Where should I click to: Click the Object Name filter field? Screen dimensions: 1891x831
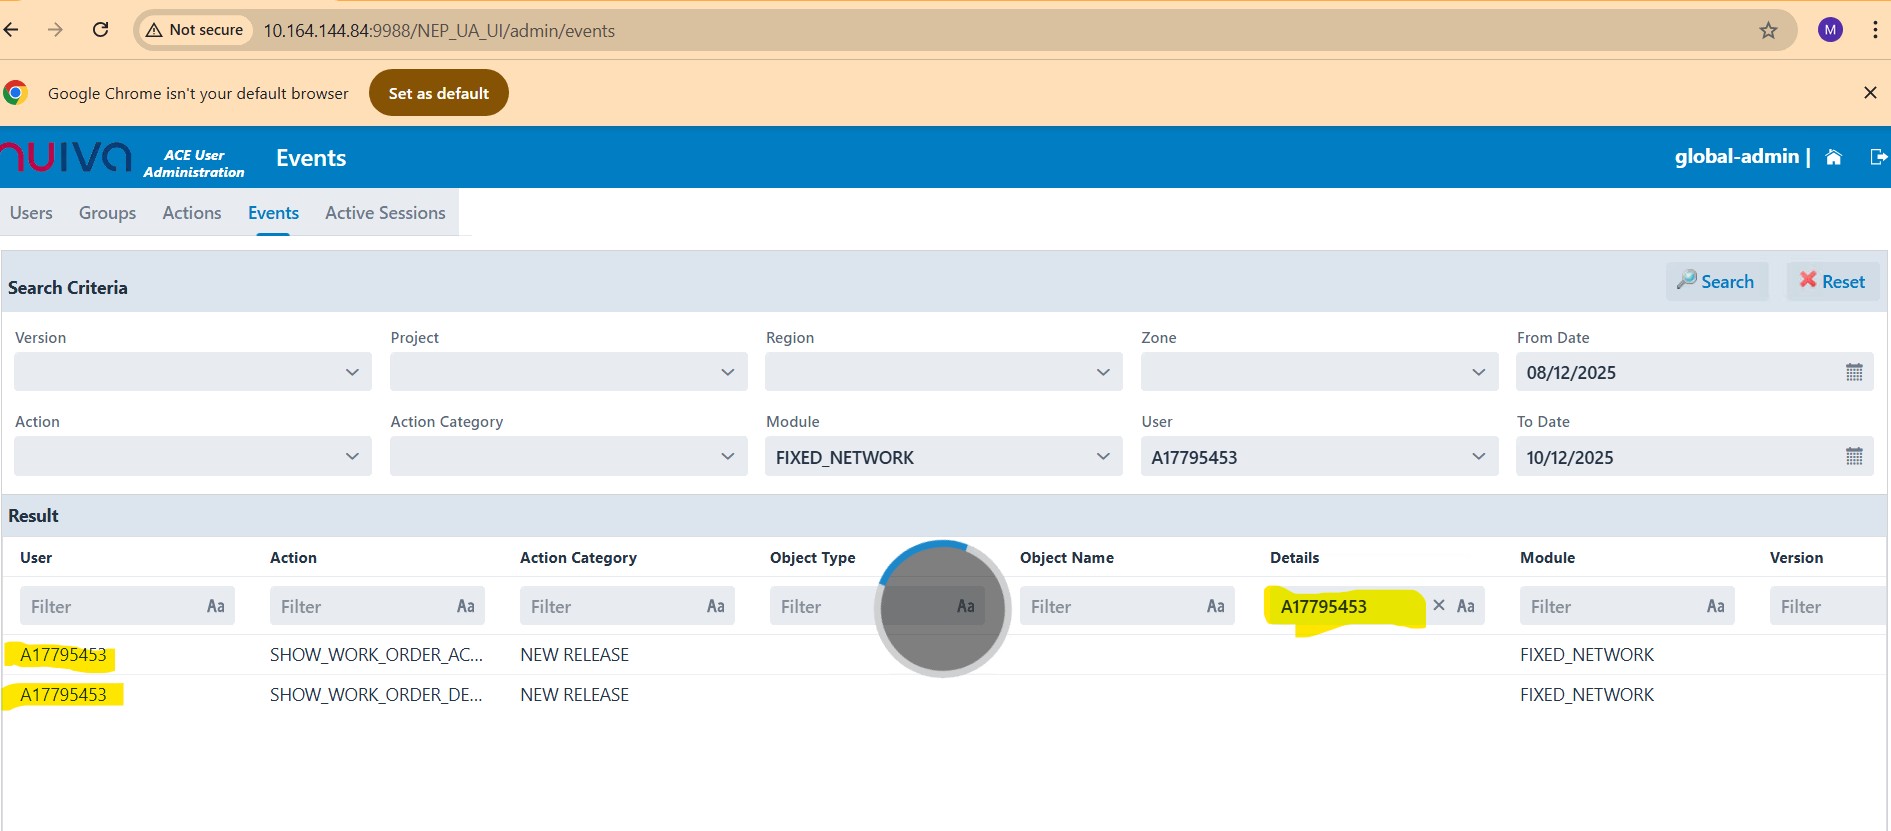click(1110, 606)
